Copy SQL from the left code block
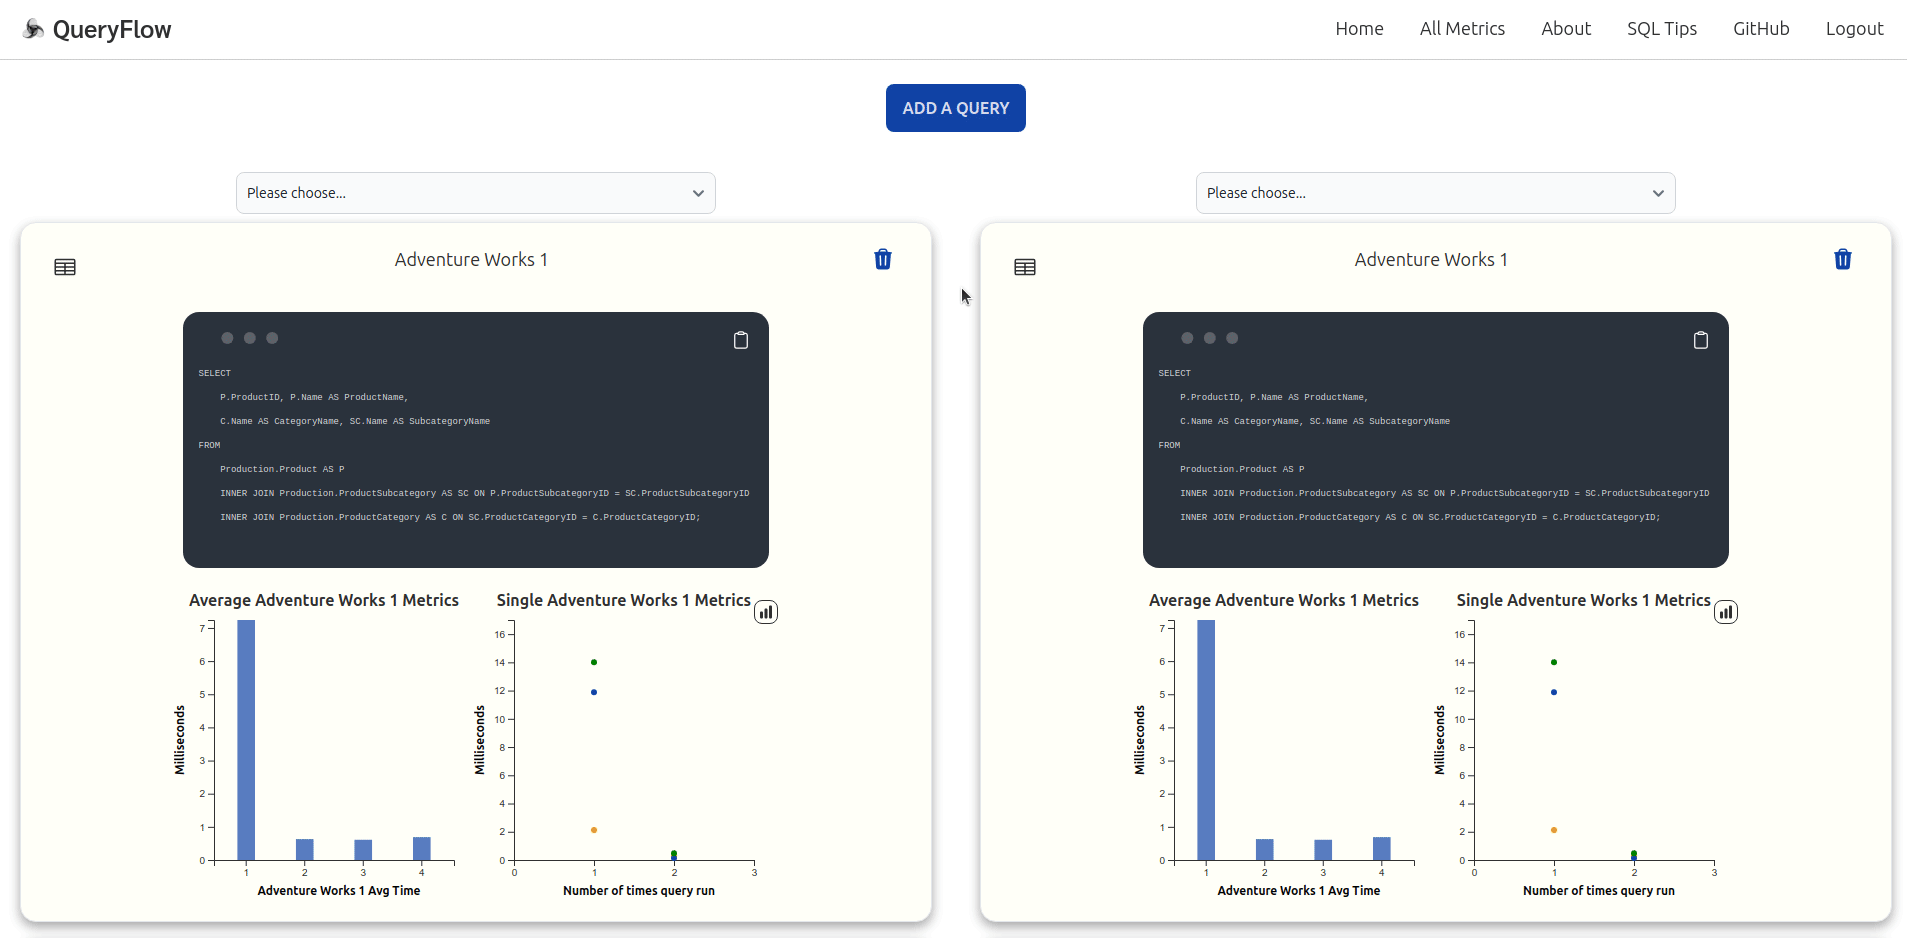Viewport: 1907px width, 938px height. coord(741,340)
